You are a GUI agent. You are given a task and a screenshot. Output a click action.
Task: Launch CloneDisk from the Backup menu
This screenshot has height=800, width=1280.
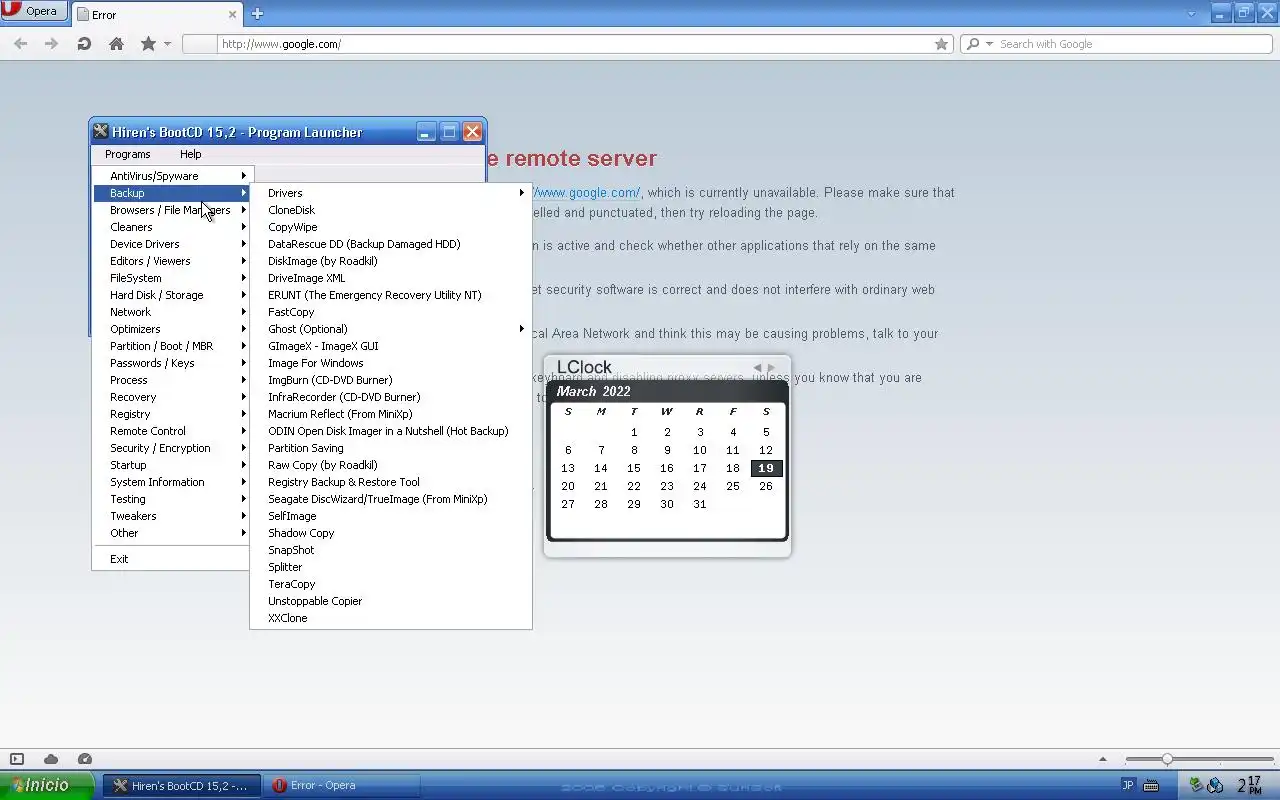click(x=390, y=210)
